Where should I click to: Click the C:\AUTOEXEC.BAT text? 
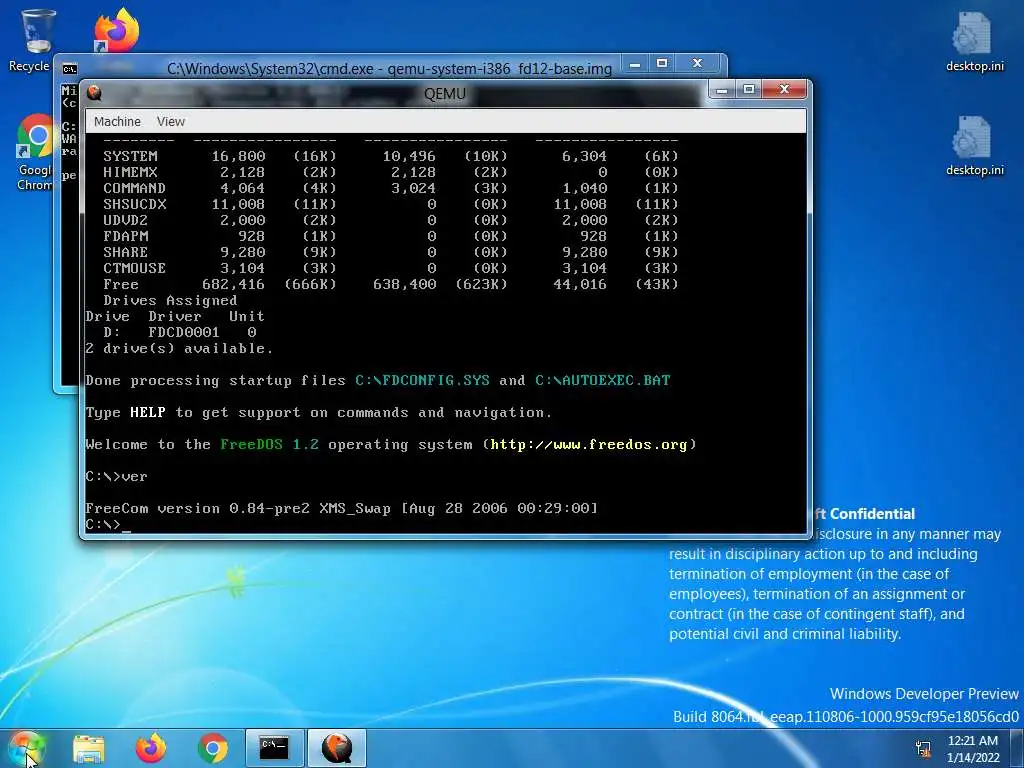(x=603, y=381)
